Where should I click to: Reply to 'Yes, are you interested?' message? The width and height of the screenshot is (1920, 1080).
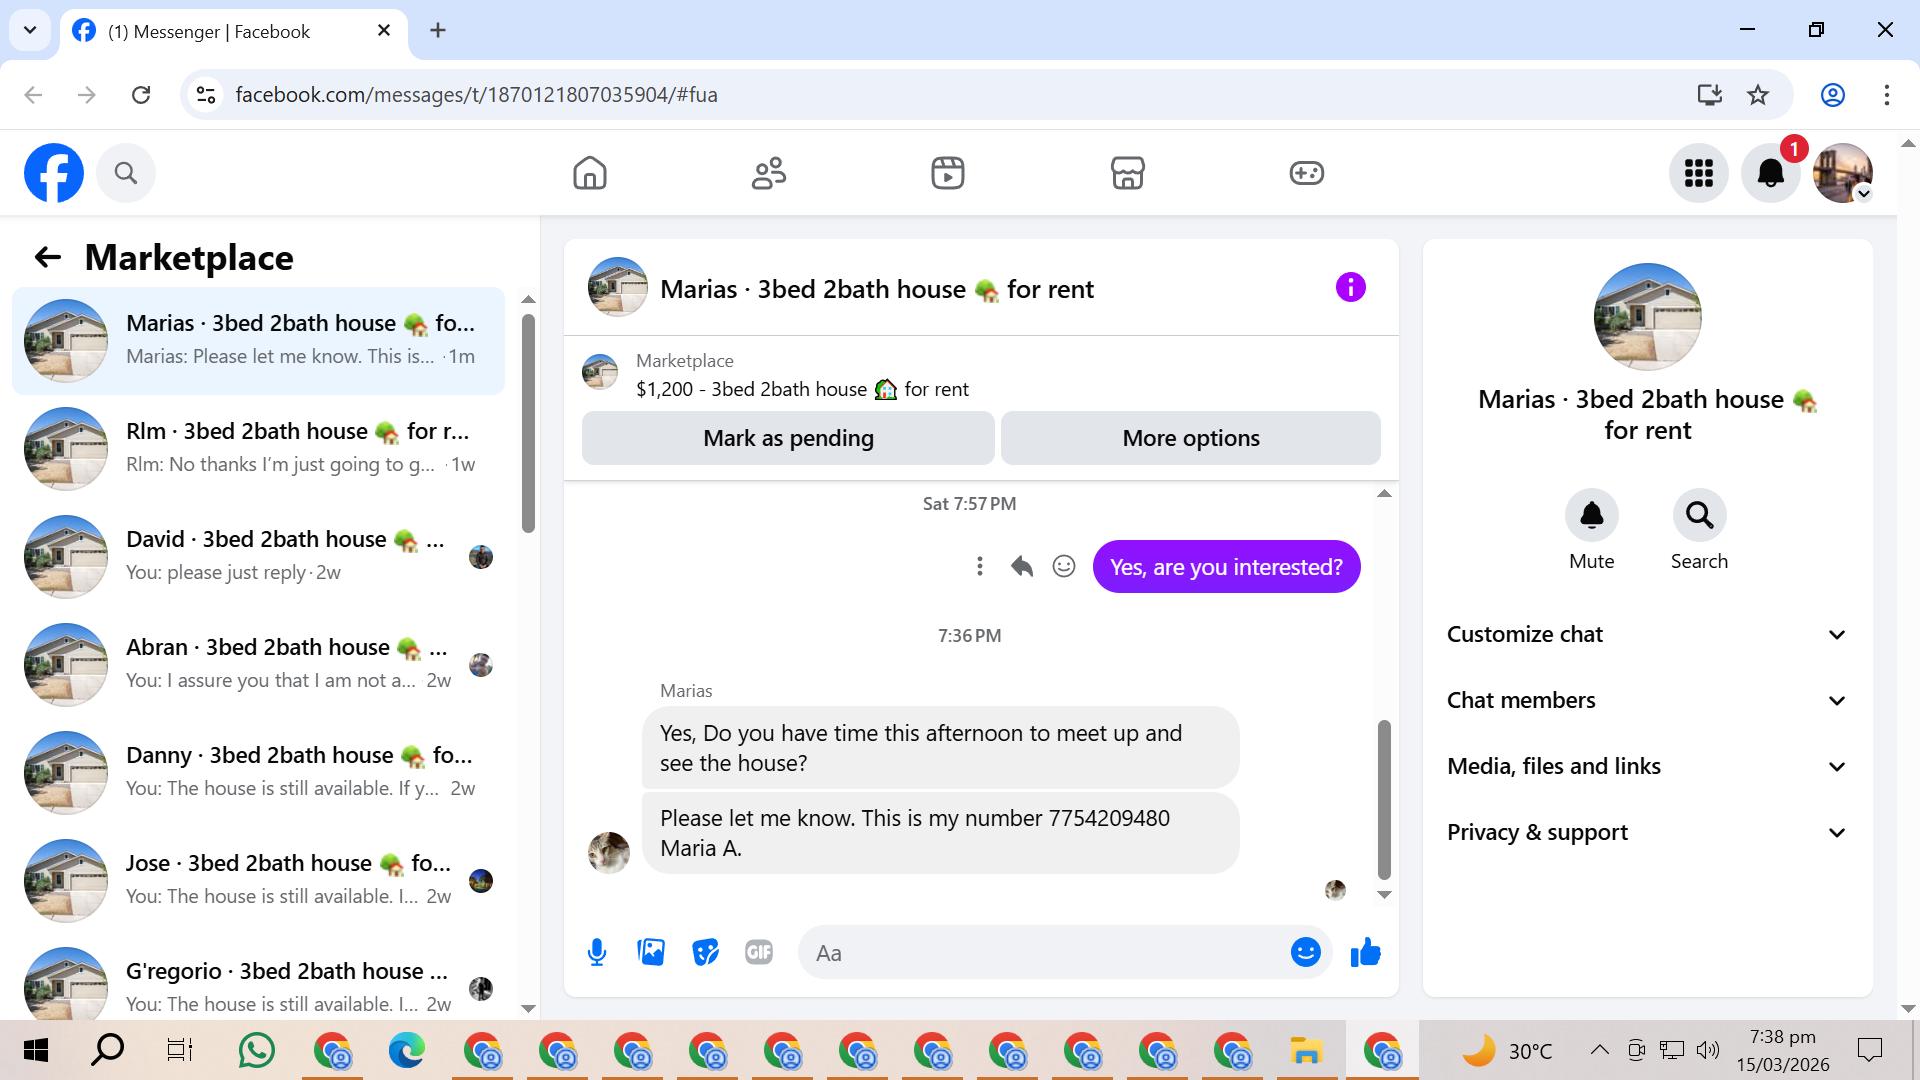tap(1022, 567)
